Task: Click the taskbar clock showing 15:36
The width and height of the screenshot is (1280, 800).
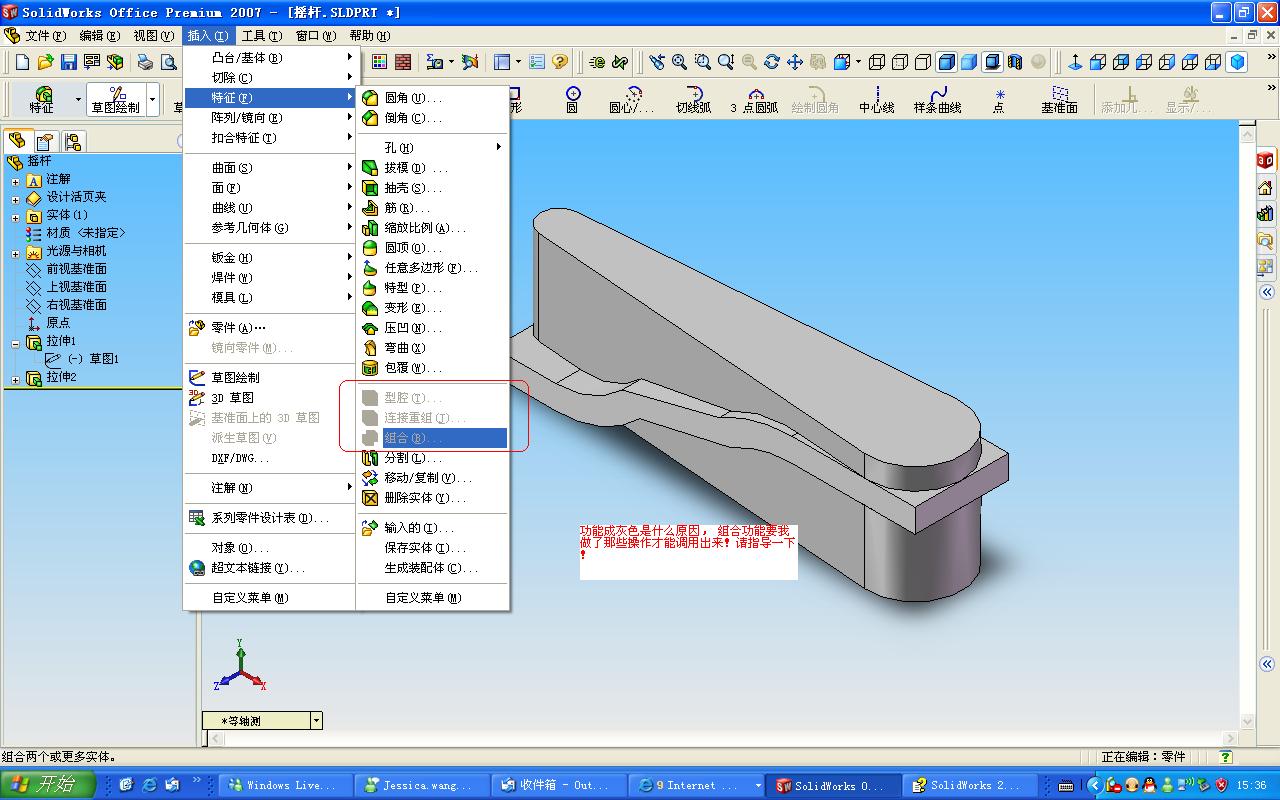Action: (x=1251, y=785)
